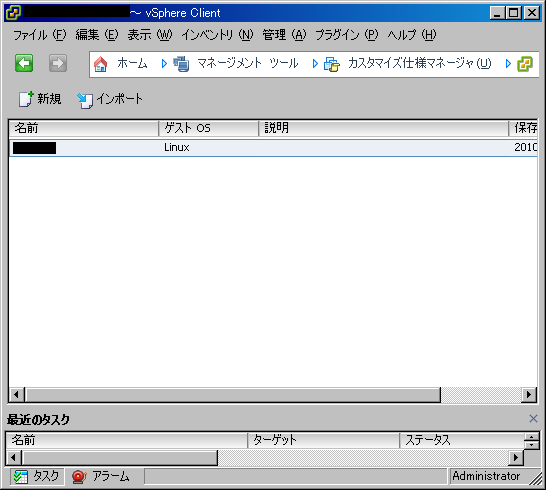Open the 表示 (W) menu
The width and height of the screenshot is (546, 490).
(150, 35)
